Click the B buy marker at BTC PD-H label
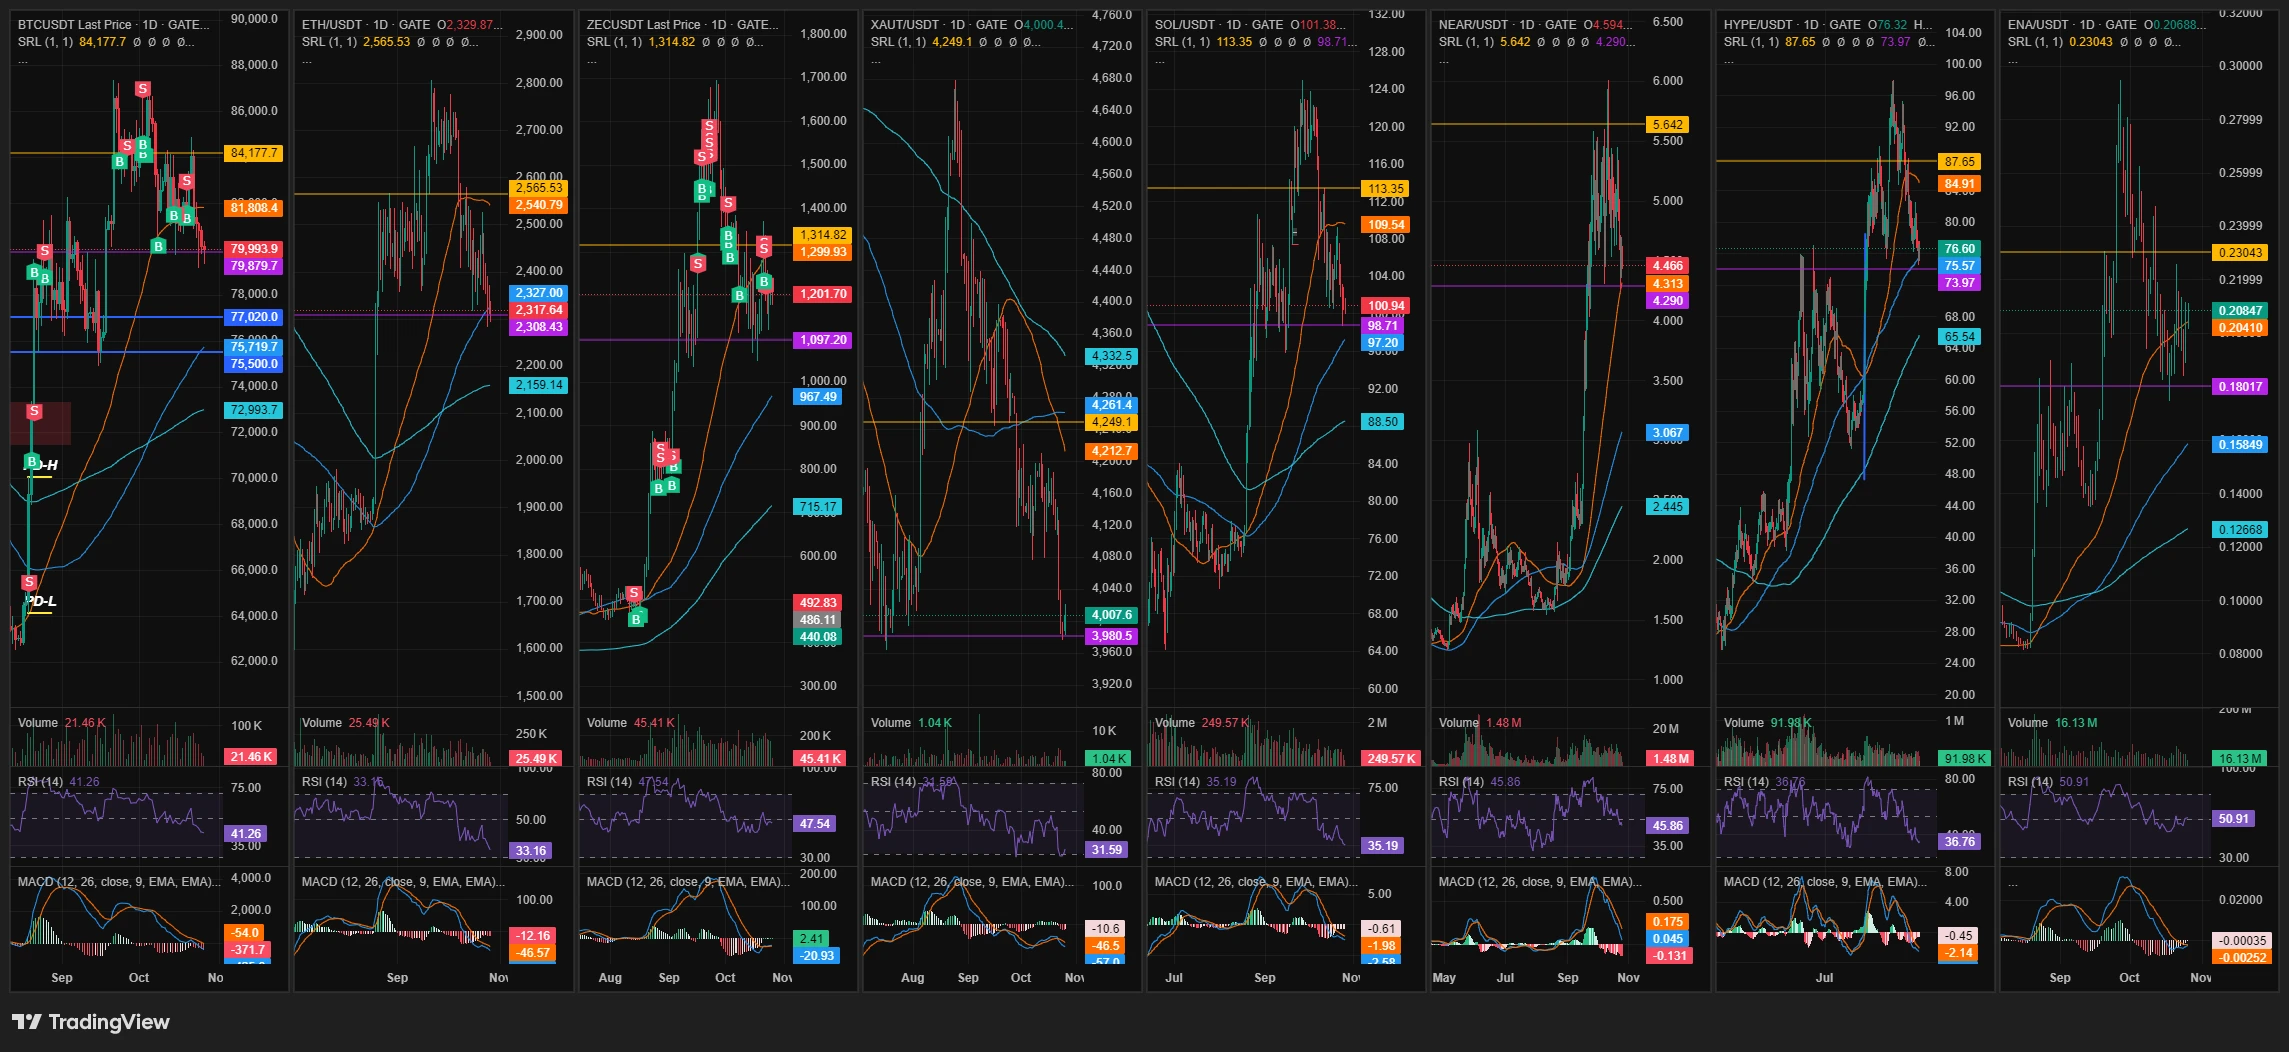 [x=32, y=462]
